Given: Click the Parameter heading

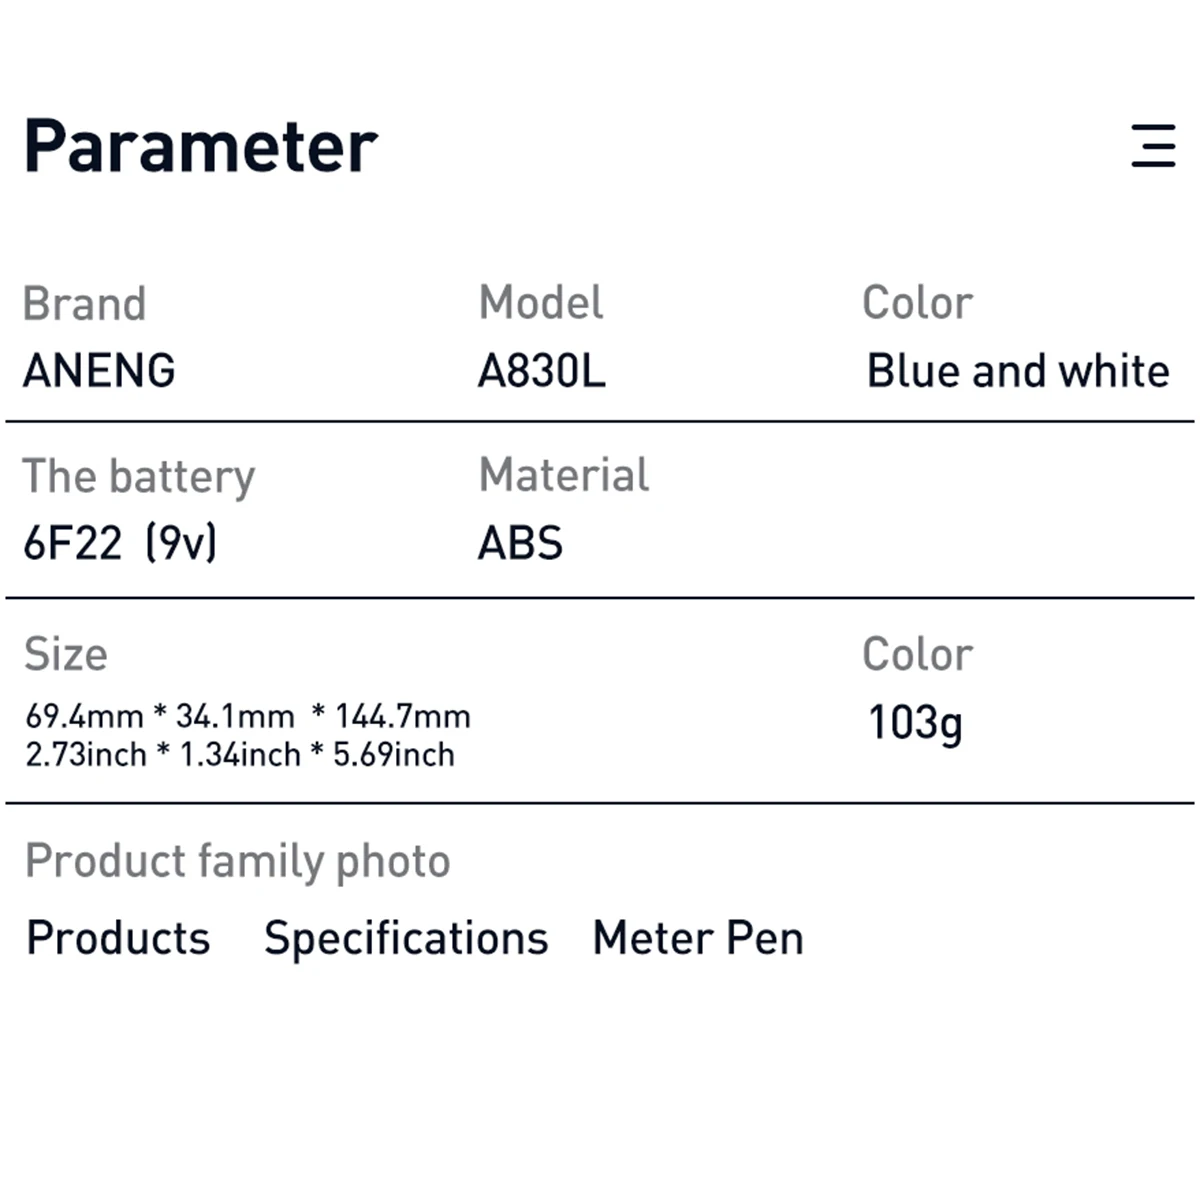Looking at the screenshot, I should 200,146.
